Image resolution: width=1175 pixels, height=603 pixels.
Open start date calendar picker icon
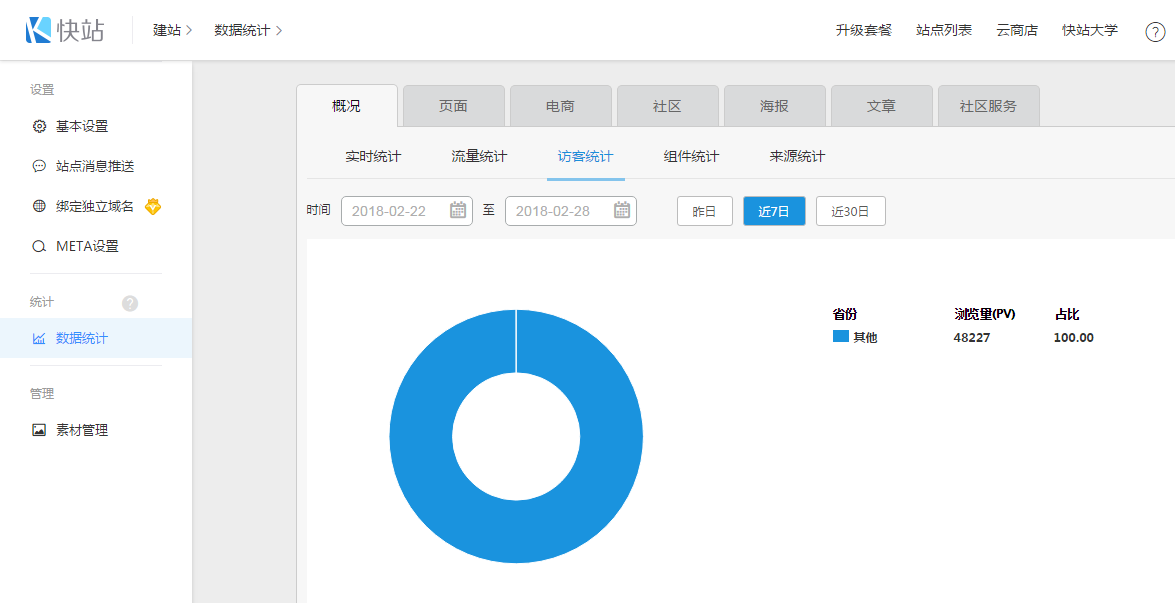pos(458,210)
